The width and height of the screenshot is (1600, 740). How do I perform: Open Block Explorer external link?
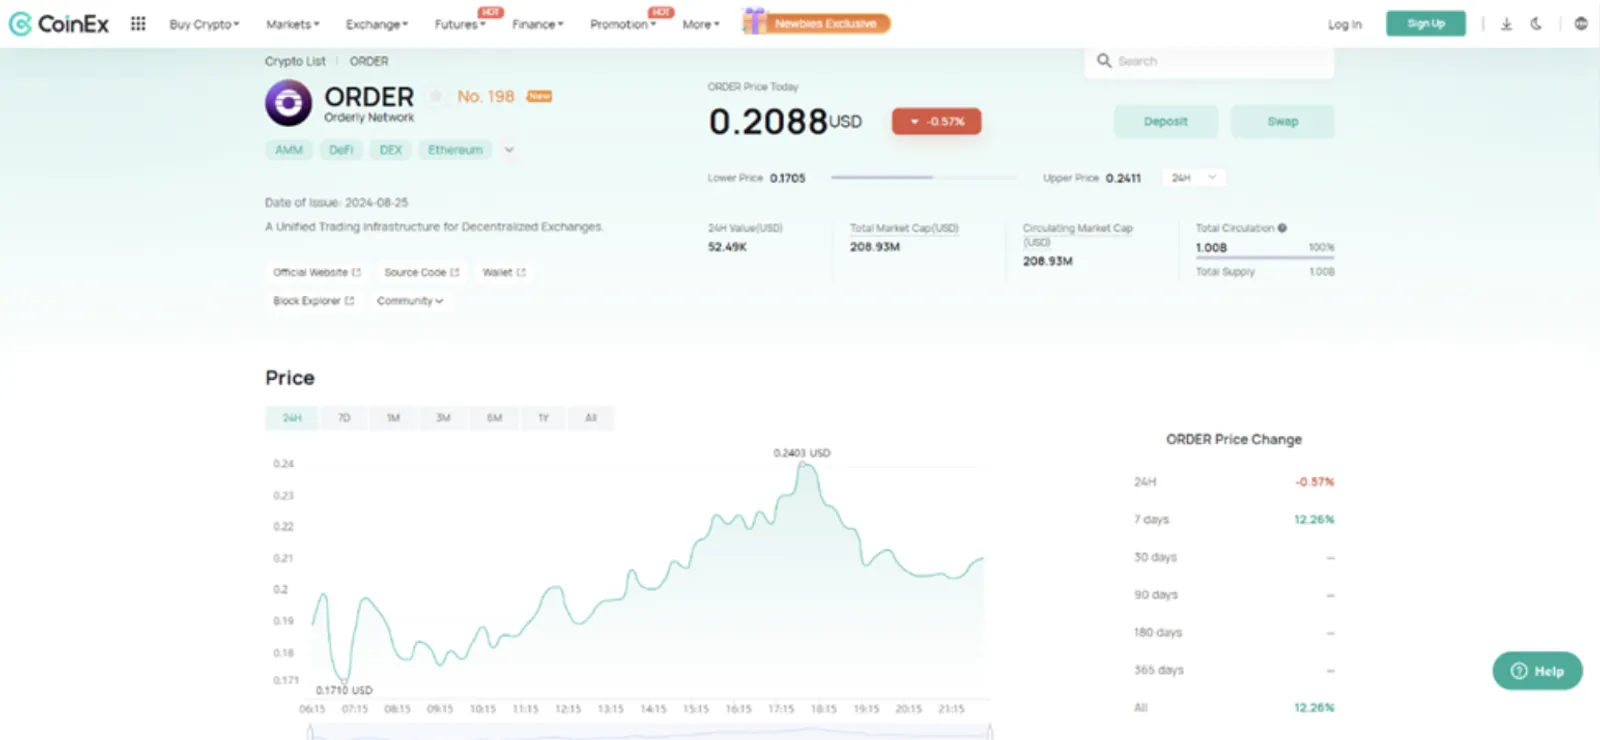pyautogui.click(x=313, y=300)
